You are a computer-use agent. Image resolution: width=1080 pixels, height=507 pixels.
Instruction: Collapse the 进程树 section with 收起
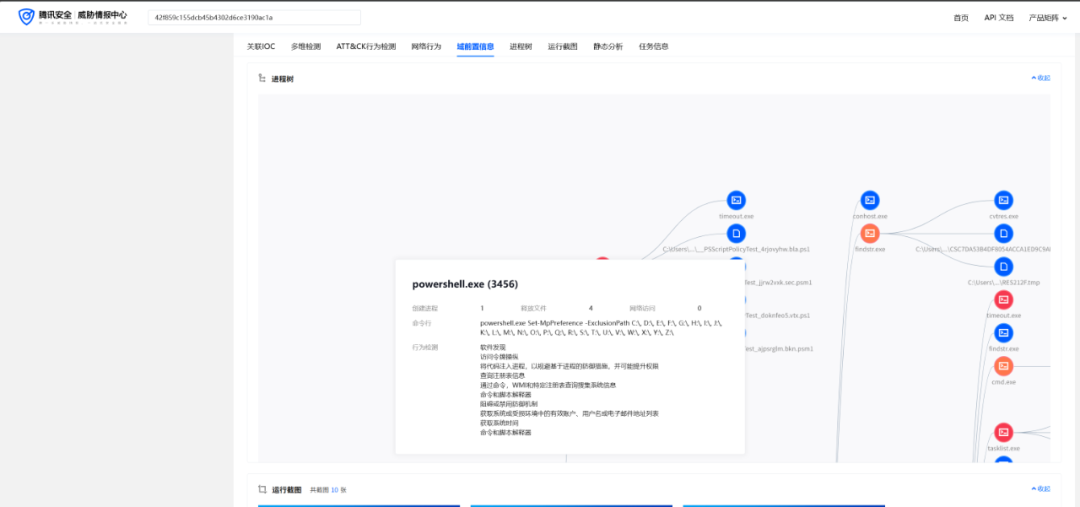coord(1041,78)
